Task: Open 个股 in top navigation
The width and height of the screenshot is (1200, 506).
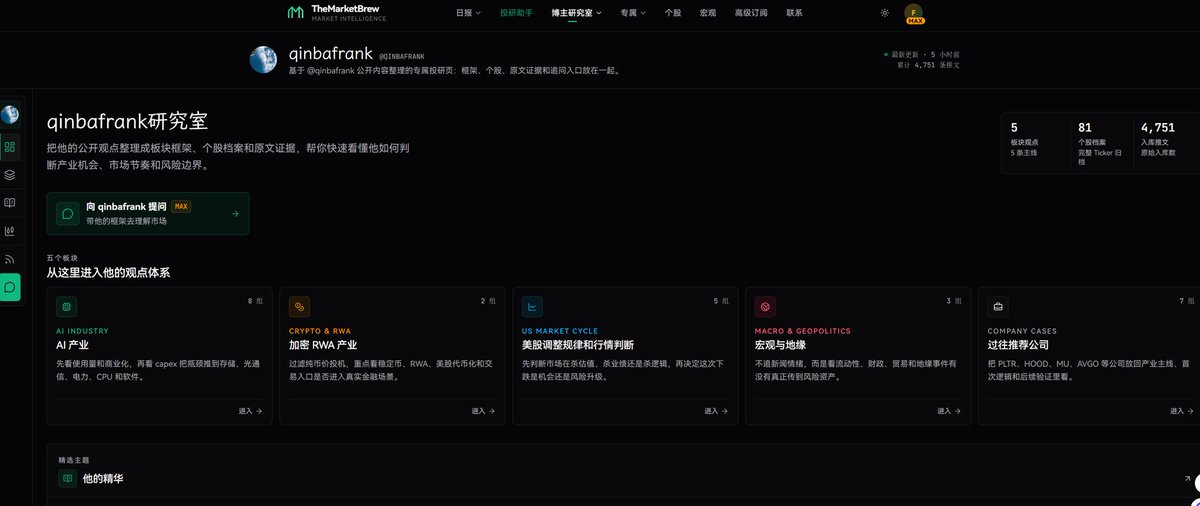Action: 673,13
